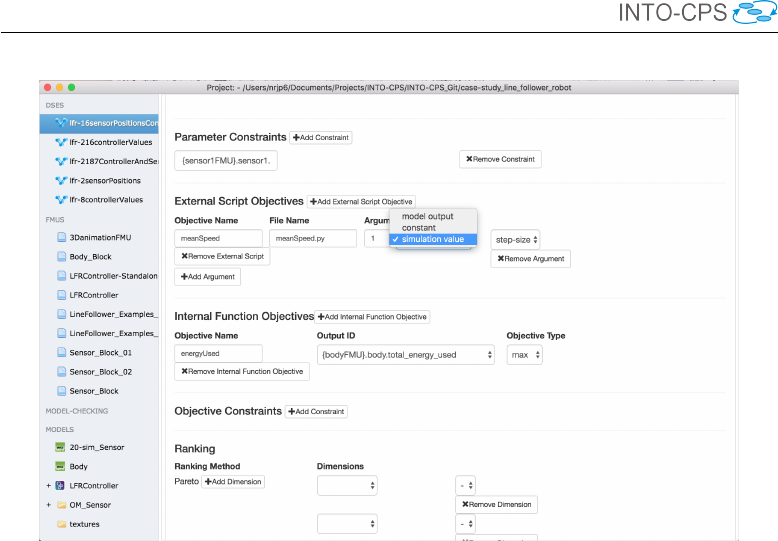778x541 pixels.
Task: Remove the parameter constraint
Action: tap(500, 159)
